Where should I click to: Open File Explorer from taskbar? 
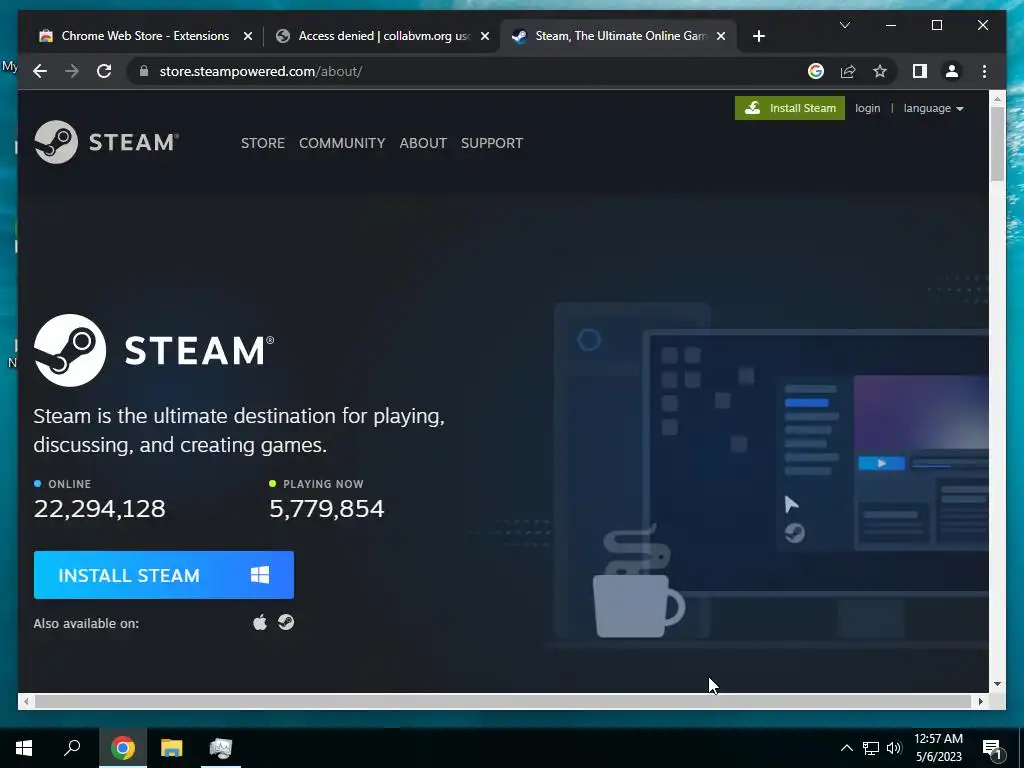[x=172, y=748]
